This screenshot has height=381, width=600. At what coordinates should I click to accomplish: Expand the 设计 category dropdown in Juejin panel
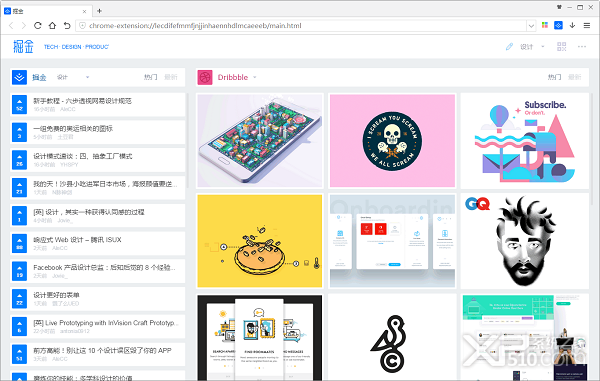tap(87, 77)
